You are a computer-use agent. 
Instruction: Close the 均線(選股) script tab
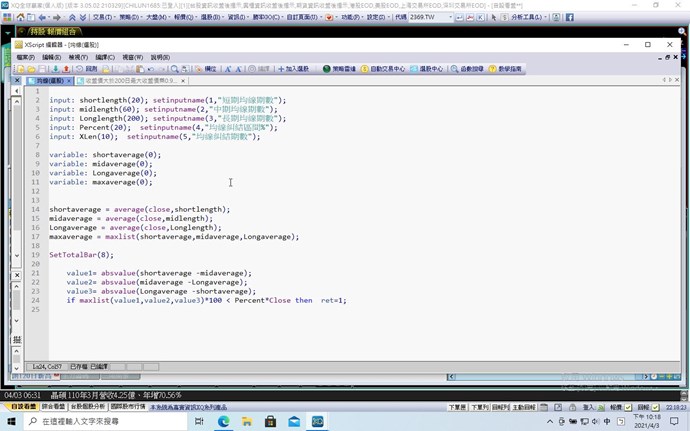tap(74, 80)
